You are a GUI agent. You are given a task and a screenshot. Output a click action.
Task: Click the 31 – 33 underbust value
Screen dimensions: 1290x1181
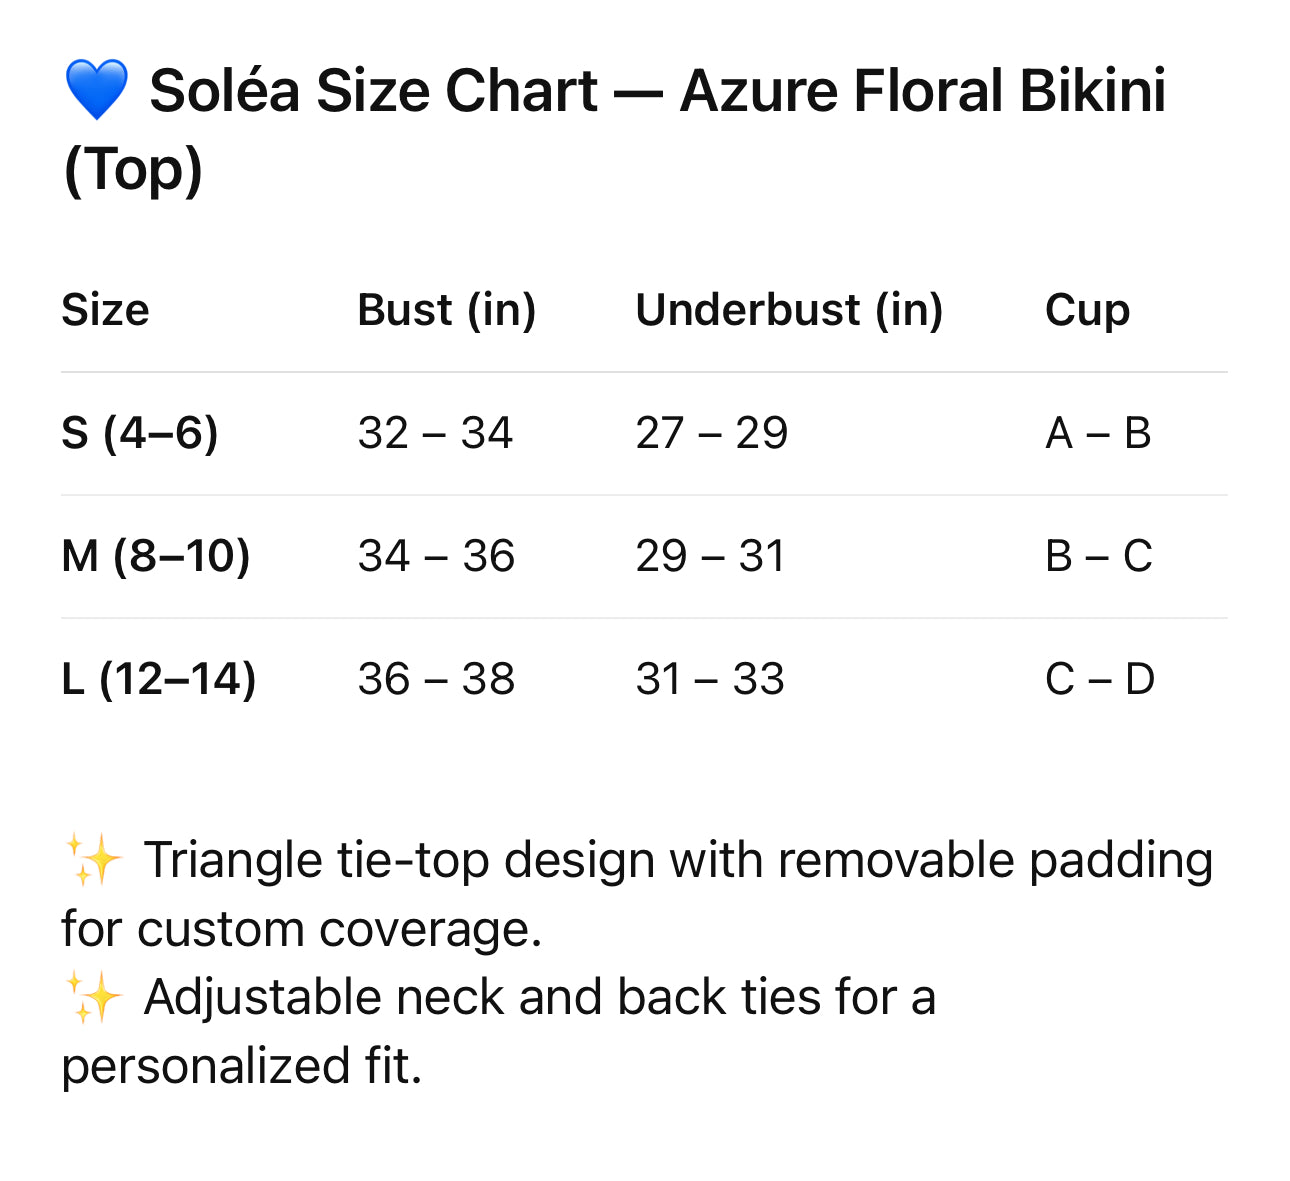(710, 679)
